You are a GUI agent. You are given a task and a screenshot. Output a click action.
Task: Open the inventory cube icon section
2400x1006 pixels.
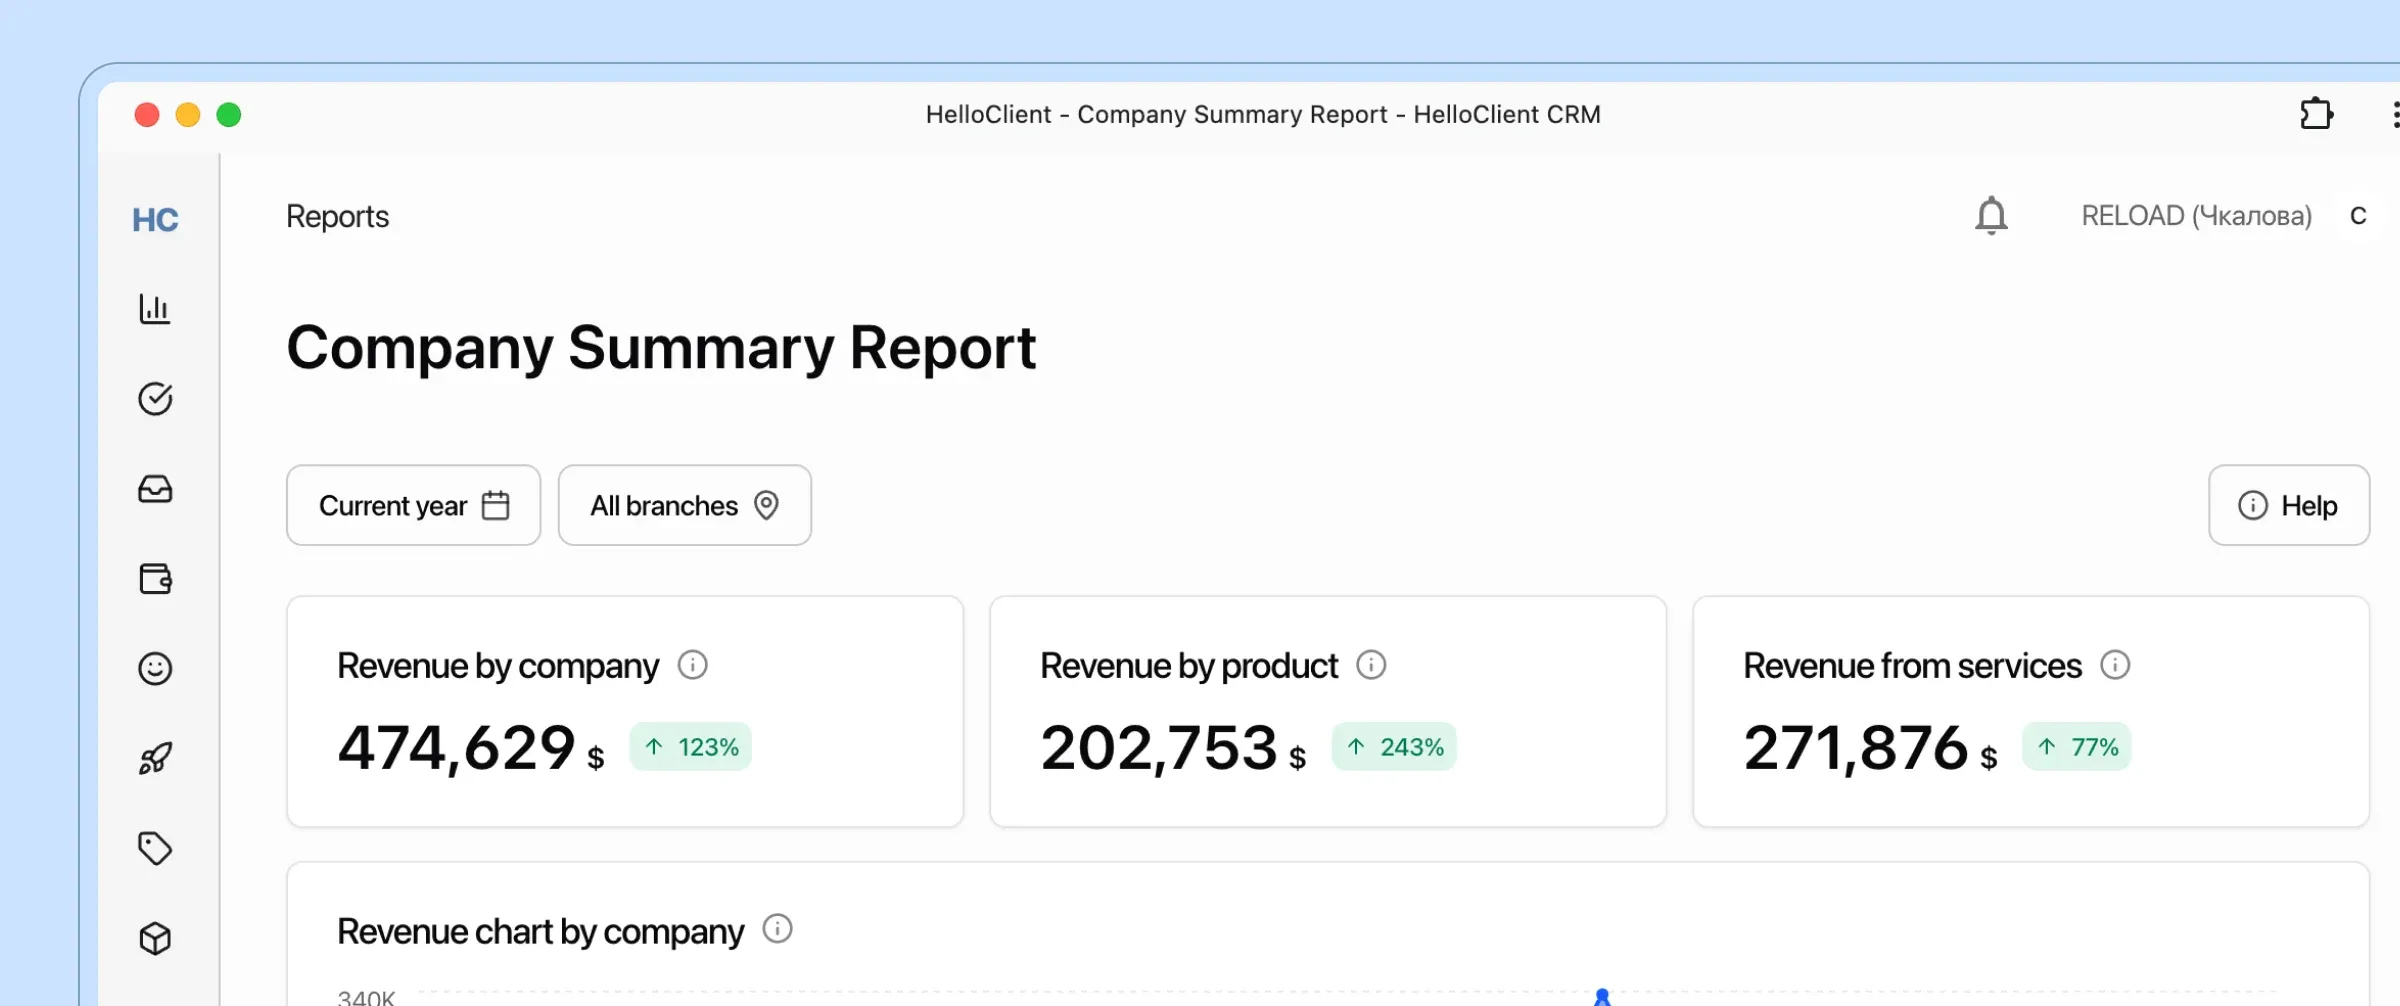pyautogui.click(x=155, y=938)
